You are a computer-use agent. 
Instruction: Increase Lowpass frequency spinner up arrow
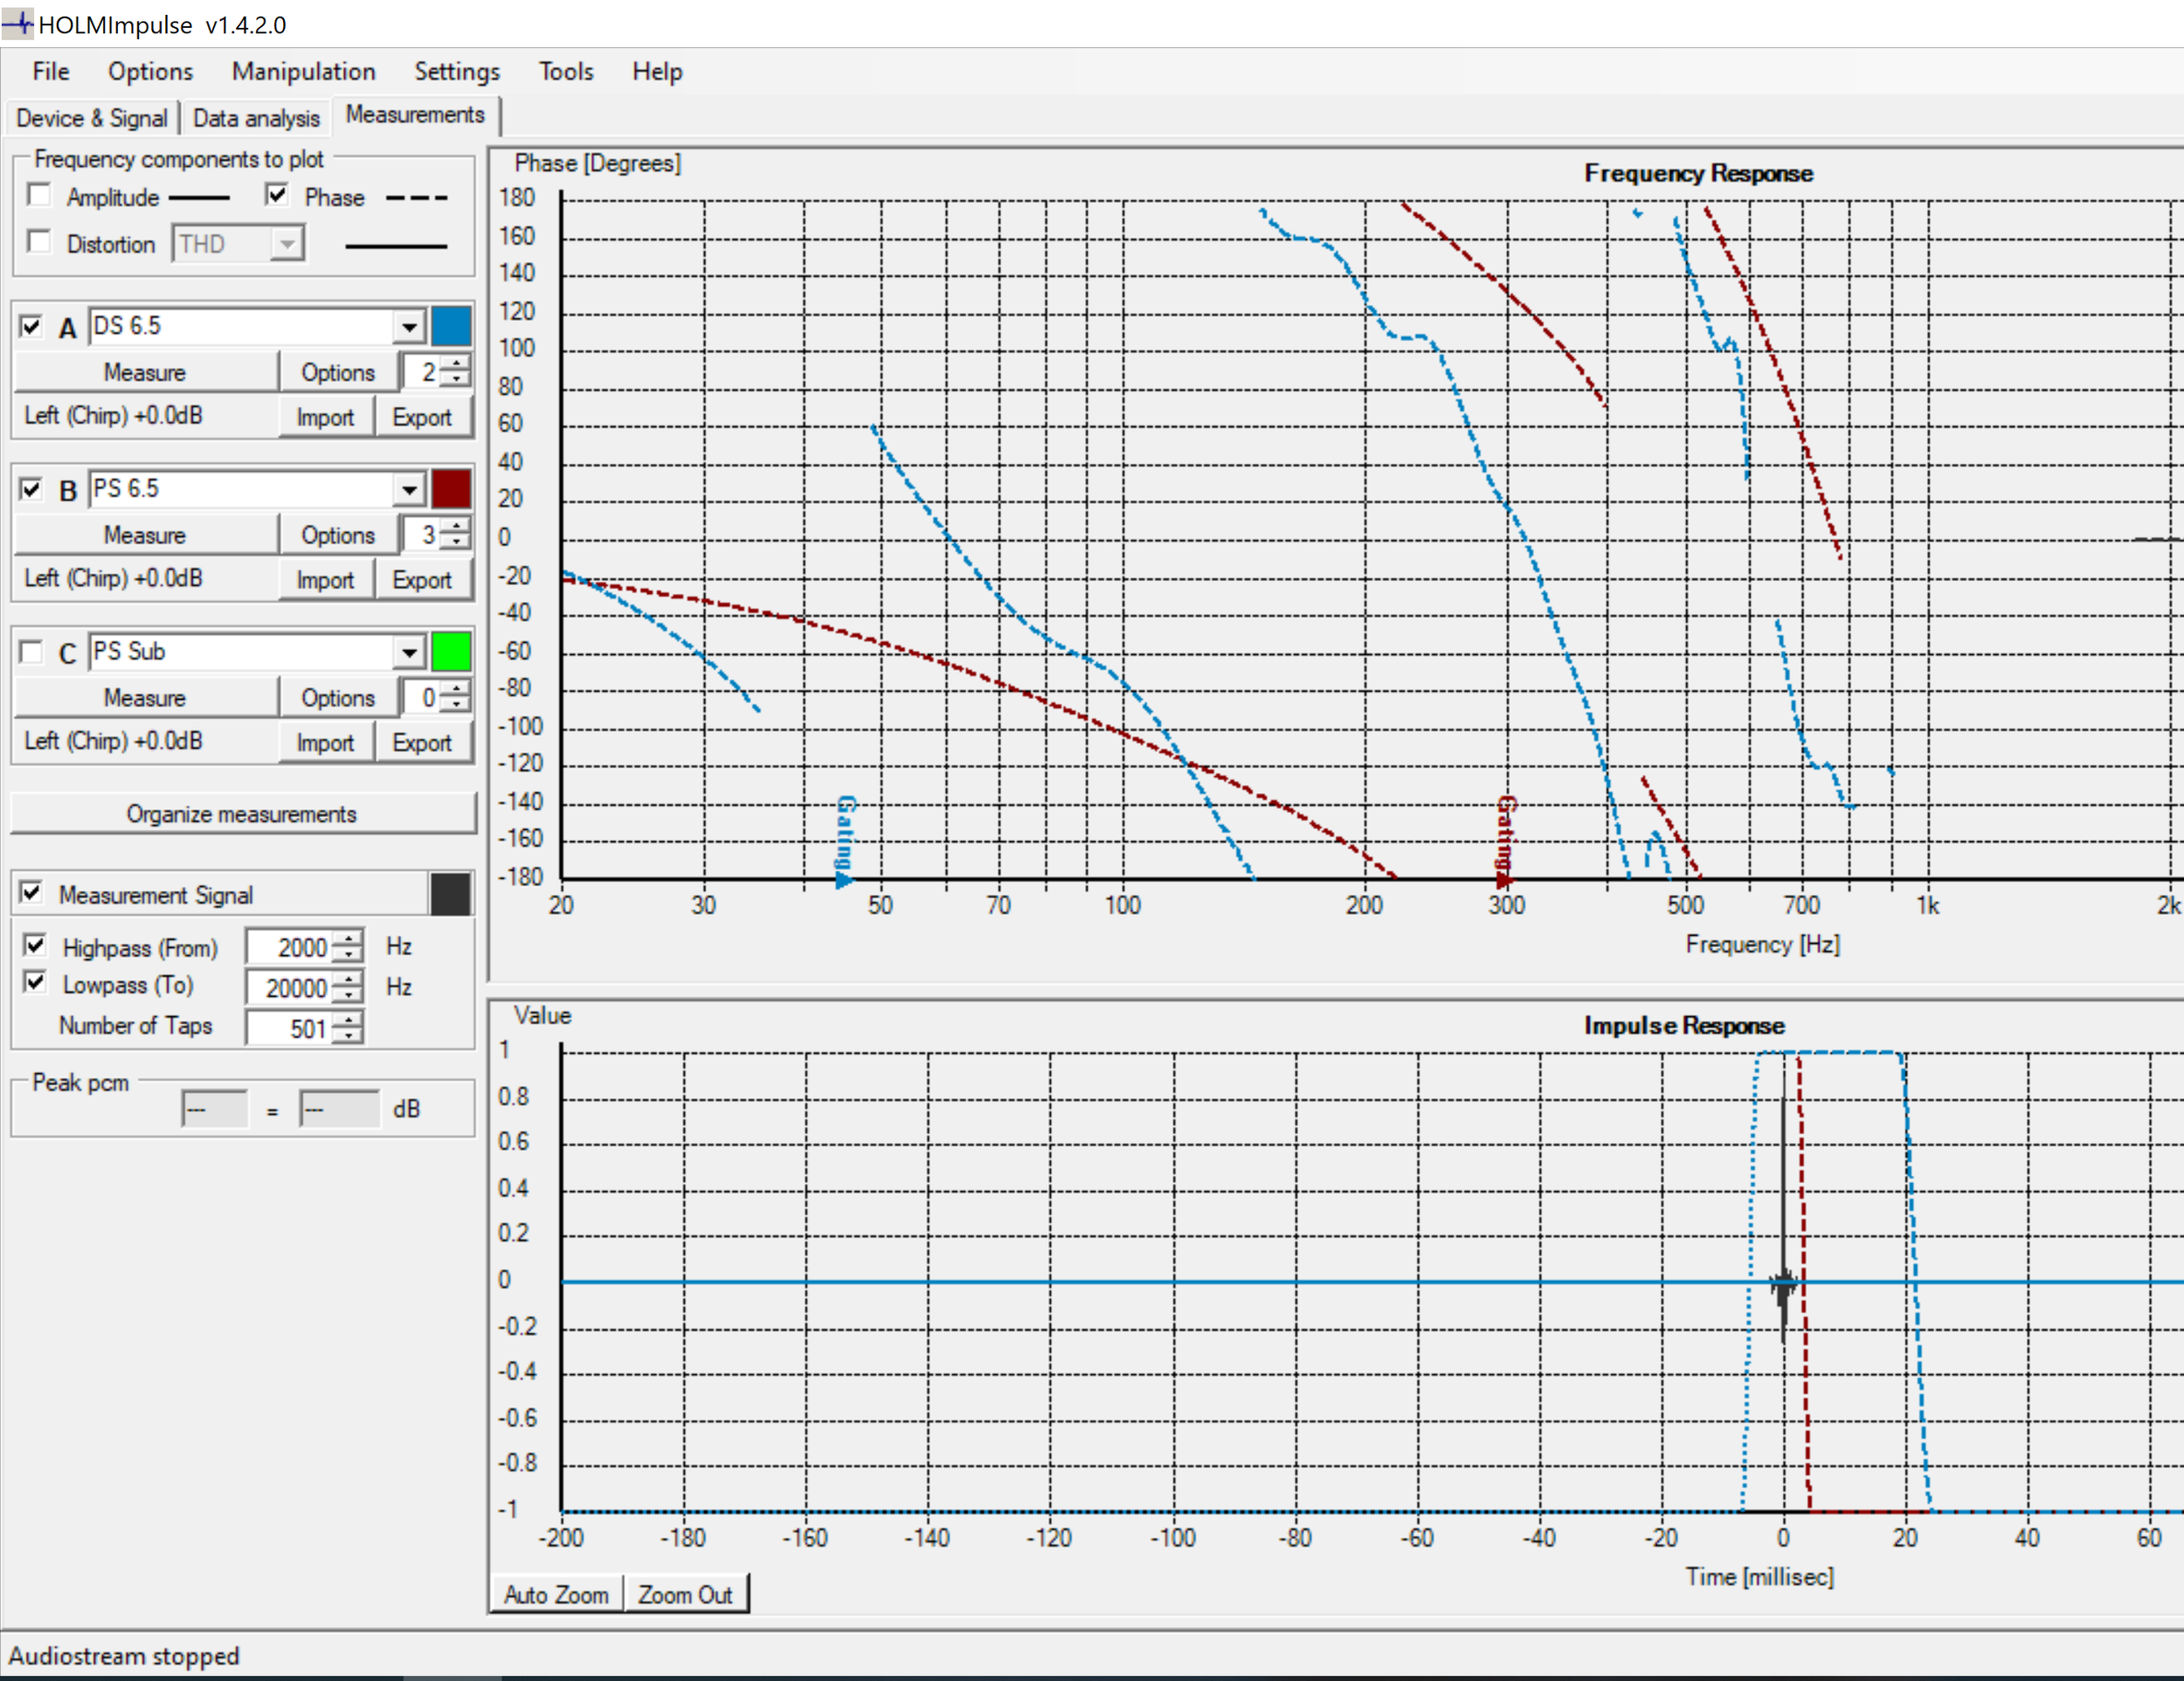pos(348,980)
